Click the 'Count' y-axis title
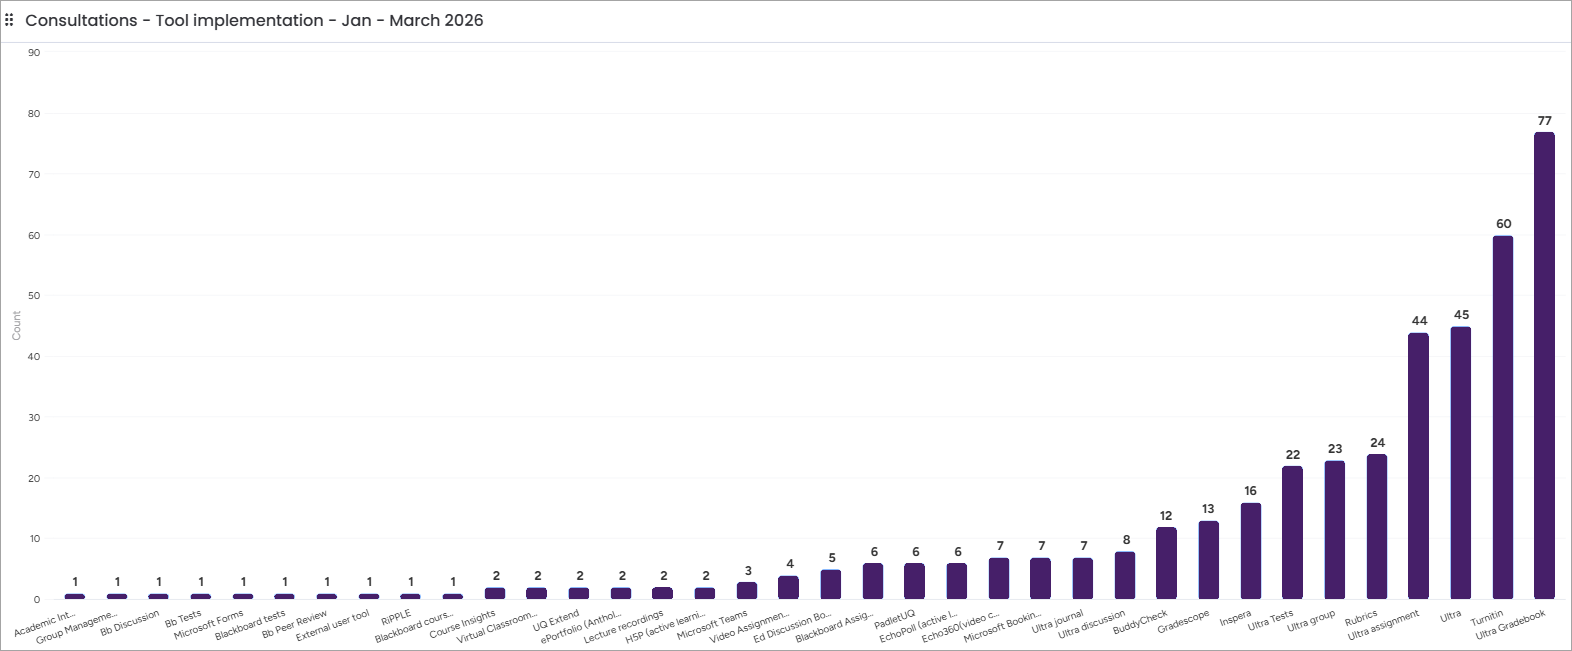This screenshot has width=1572, height=651. [x=16, y=325]
